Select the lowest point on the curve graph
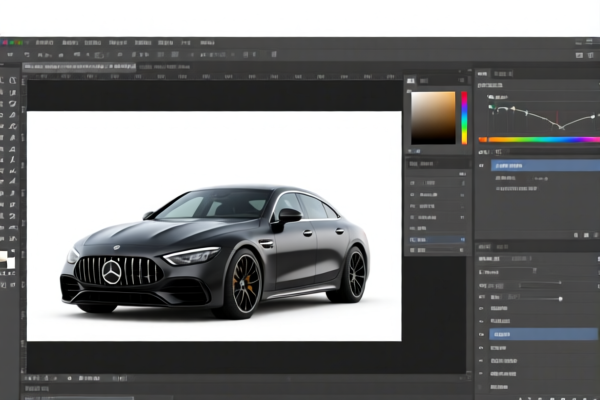The width and height of the screenshot is (600, 400). click(561, 127)
